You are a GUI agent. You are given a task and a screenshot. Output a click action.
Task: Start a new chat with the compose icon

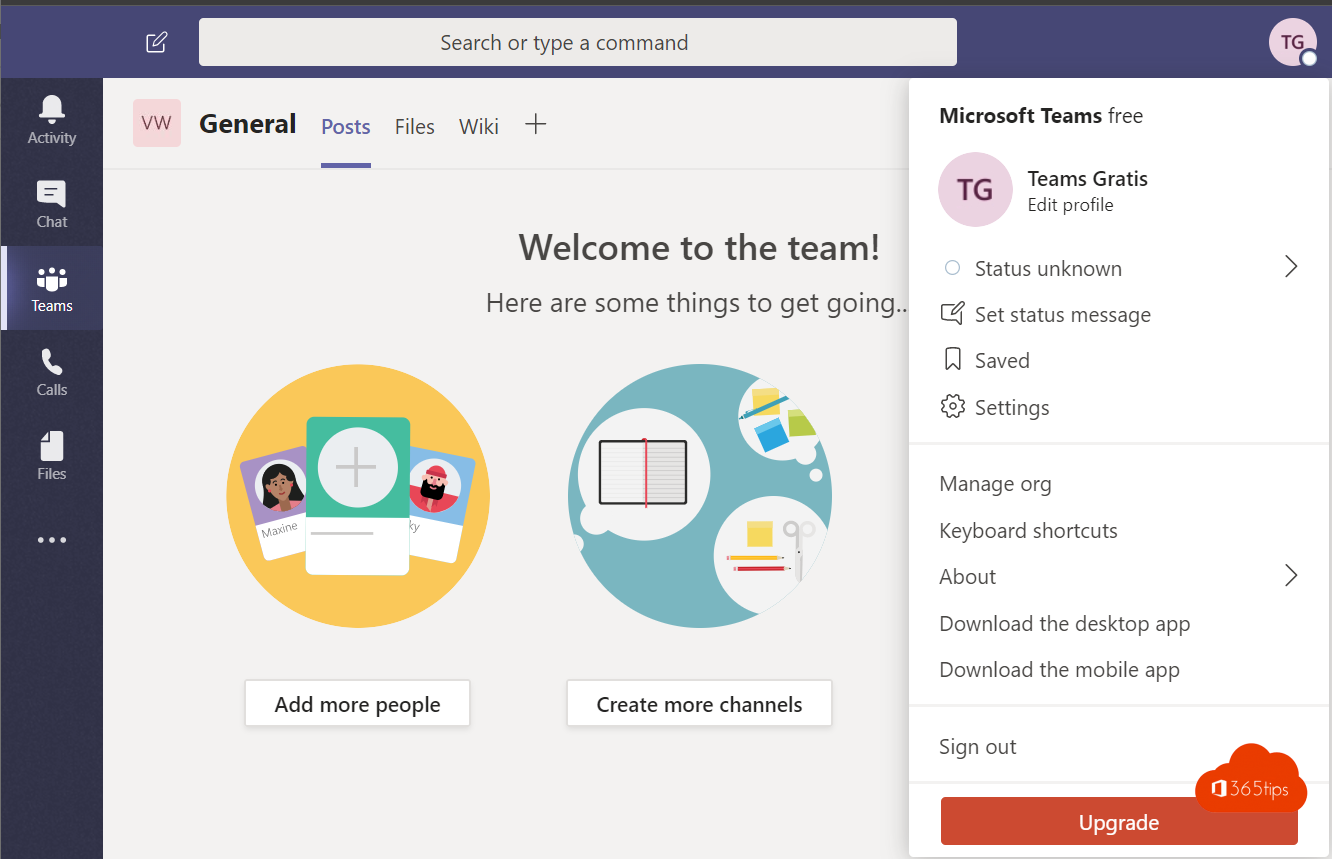157,42
